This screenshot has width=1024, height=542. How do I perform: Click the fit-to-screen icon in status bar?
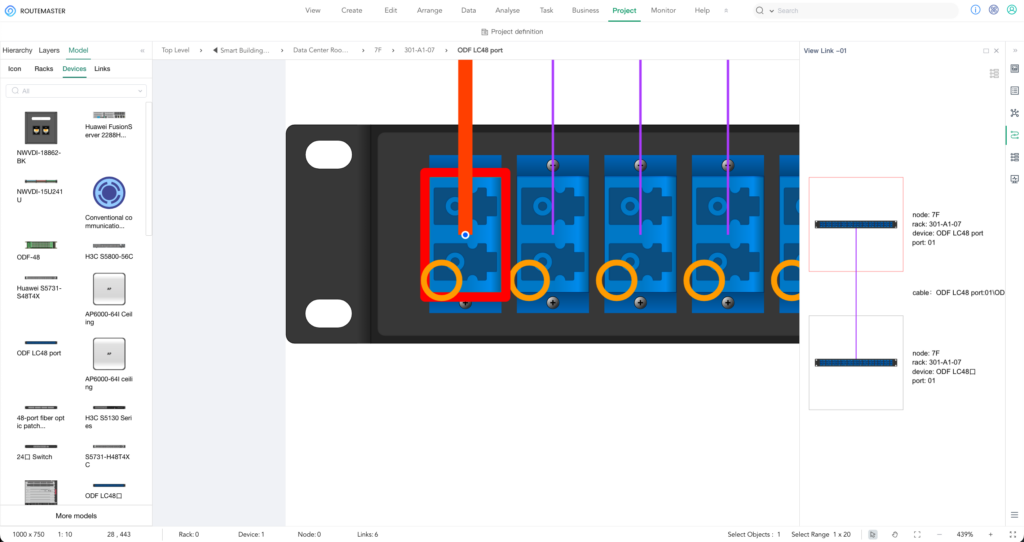(917, 534)
